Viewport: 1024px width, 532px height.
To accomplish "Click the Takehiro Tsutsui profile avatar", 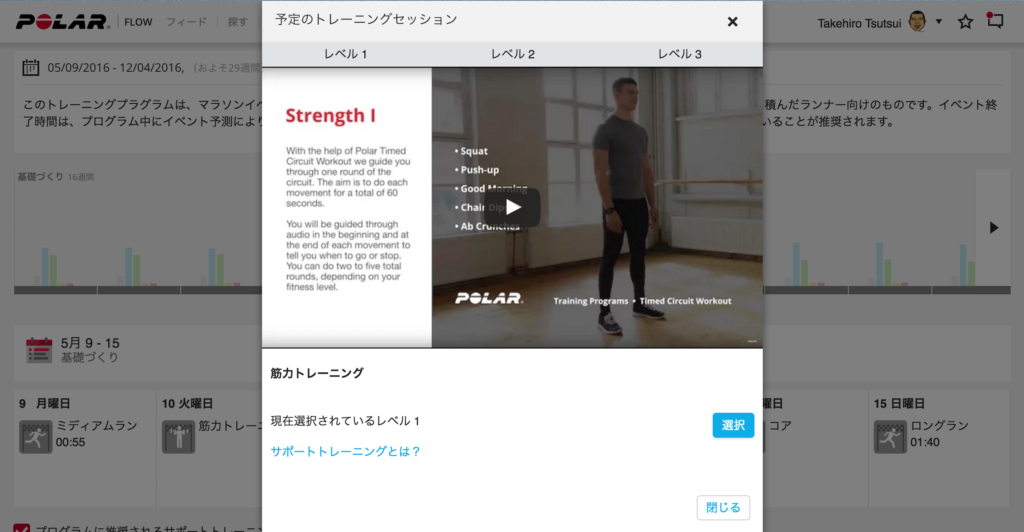I will pyautogui.click(x=917, y=22).
